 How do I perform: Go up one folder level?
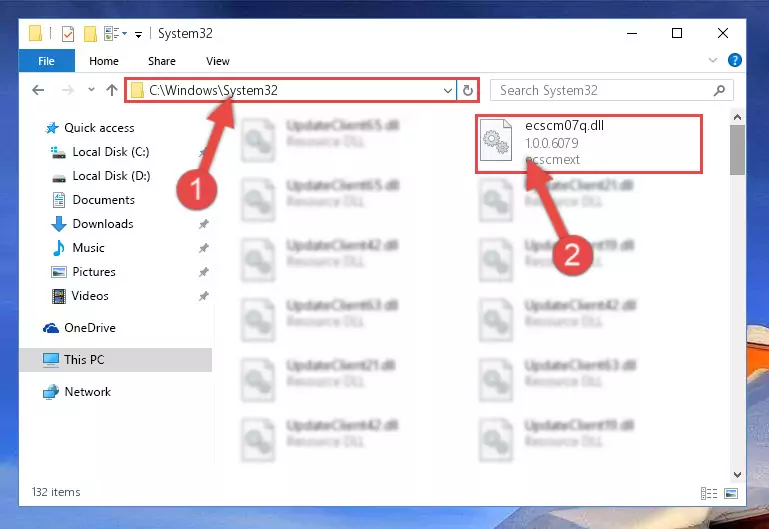pyautogui.click(x=112, y=90)
